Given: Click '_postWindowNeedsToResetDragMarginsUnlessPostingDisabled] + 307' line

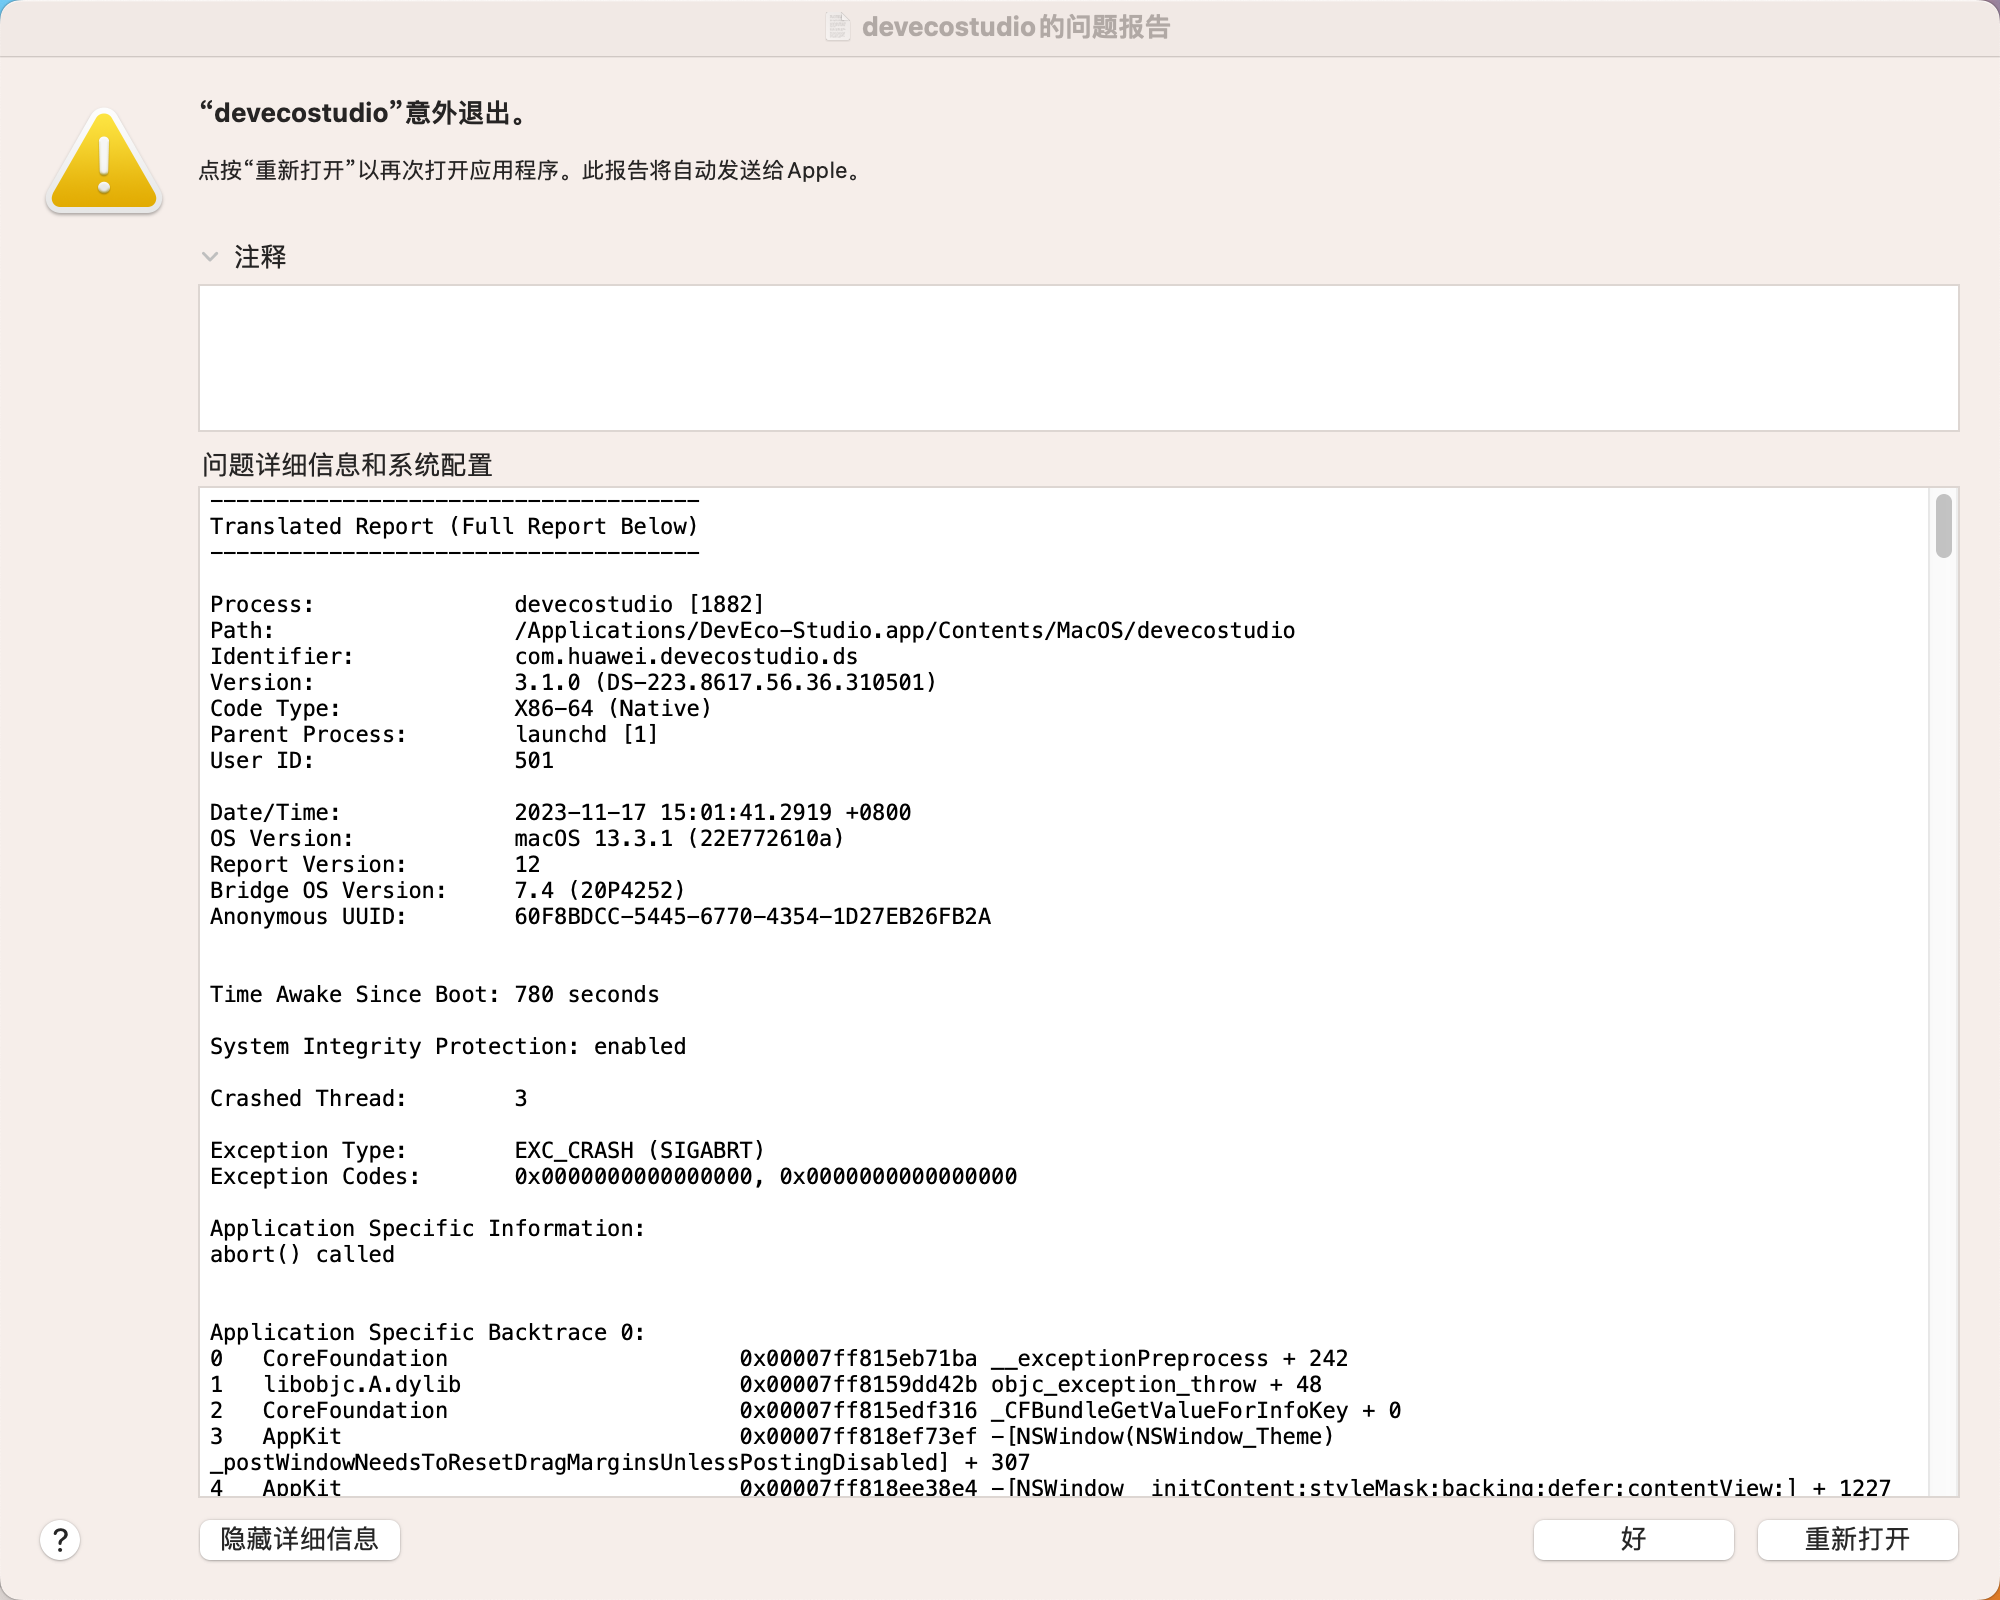Looking at the screenshot, I should pos(620,1463).
